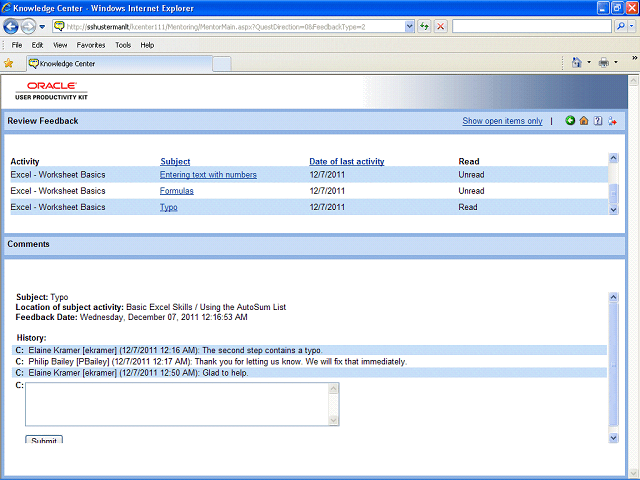This screenshot has width=640, height=480.
Task: Click feedback list scrollbar up arrow
Action: 613,158
